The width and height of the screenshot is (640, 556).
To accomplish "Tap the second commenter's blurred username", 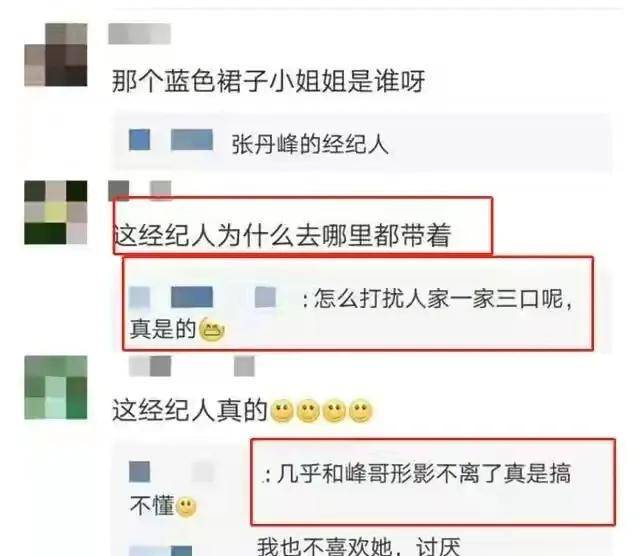I will click(139, 190).
